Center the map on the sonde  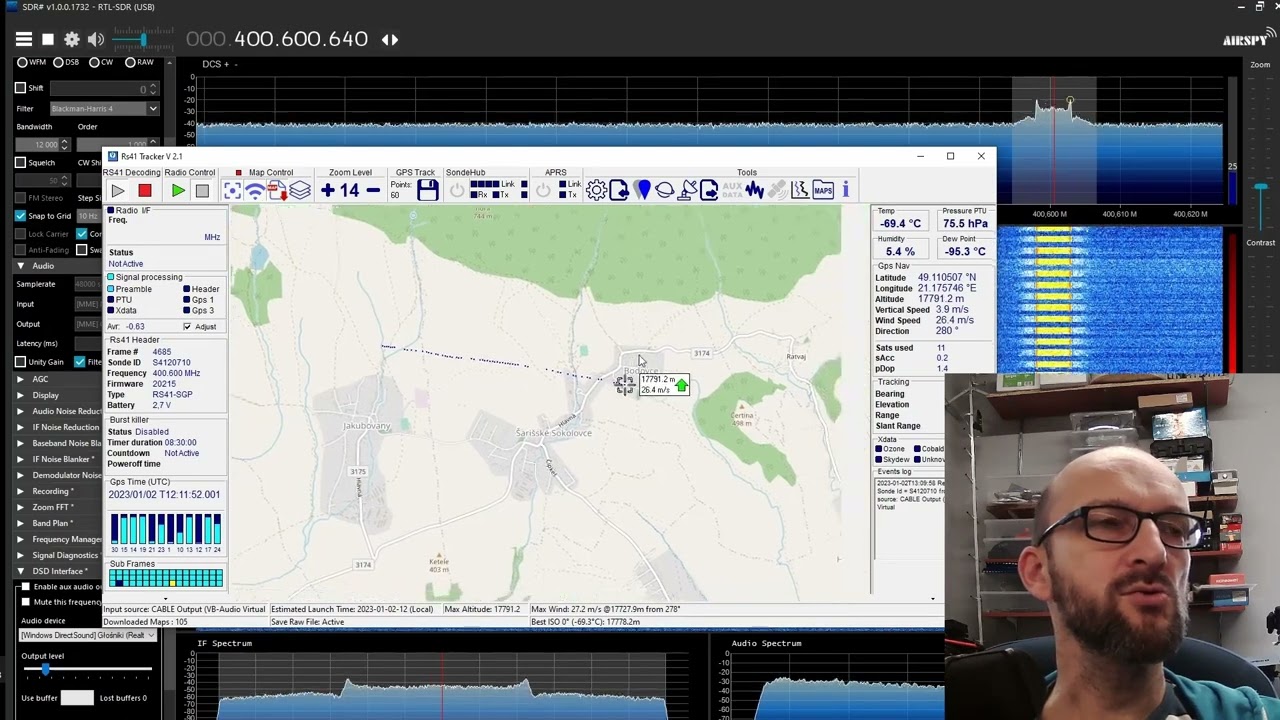click(232, 190)
